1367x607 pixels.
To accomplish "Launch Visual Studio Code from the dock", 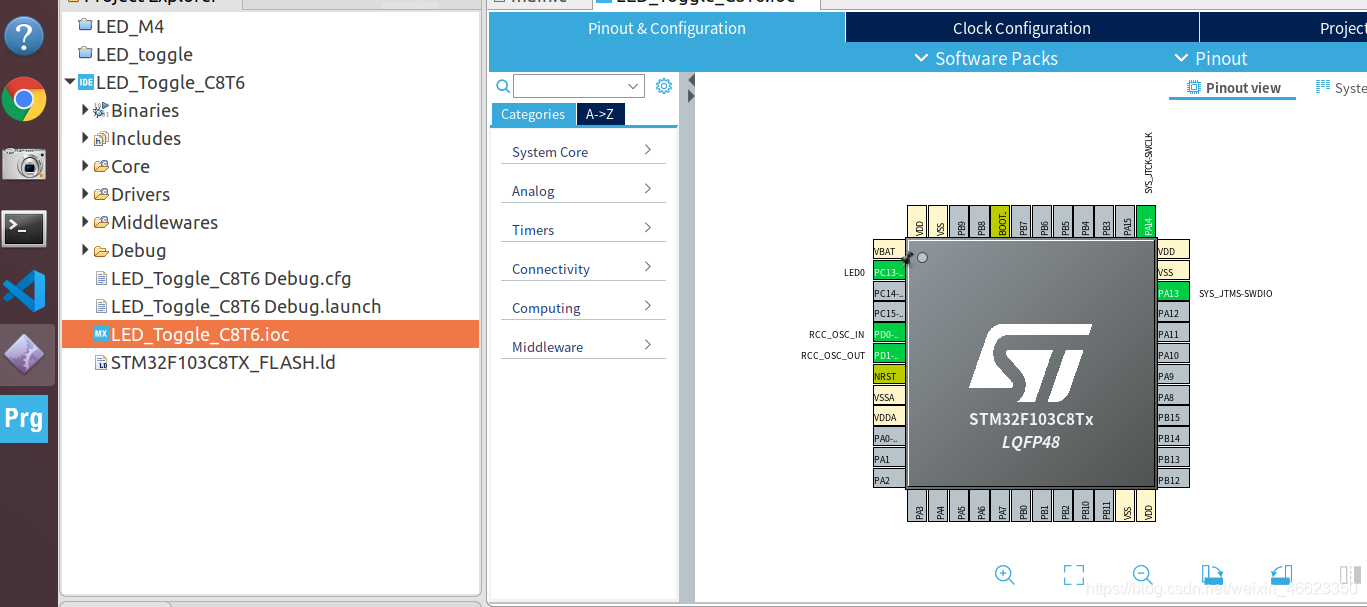I will [x=24, y=291].
